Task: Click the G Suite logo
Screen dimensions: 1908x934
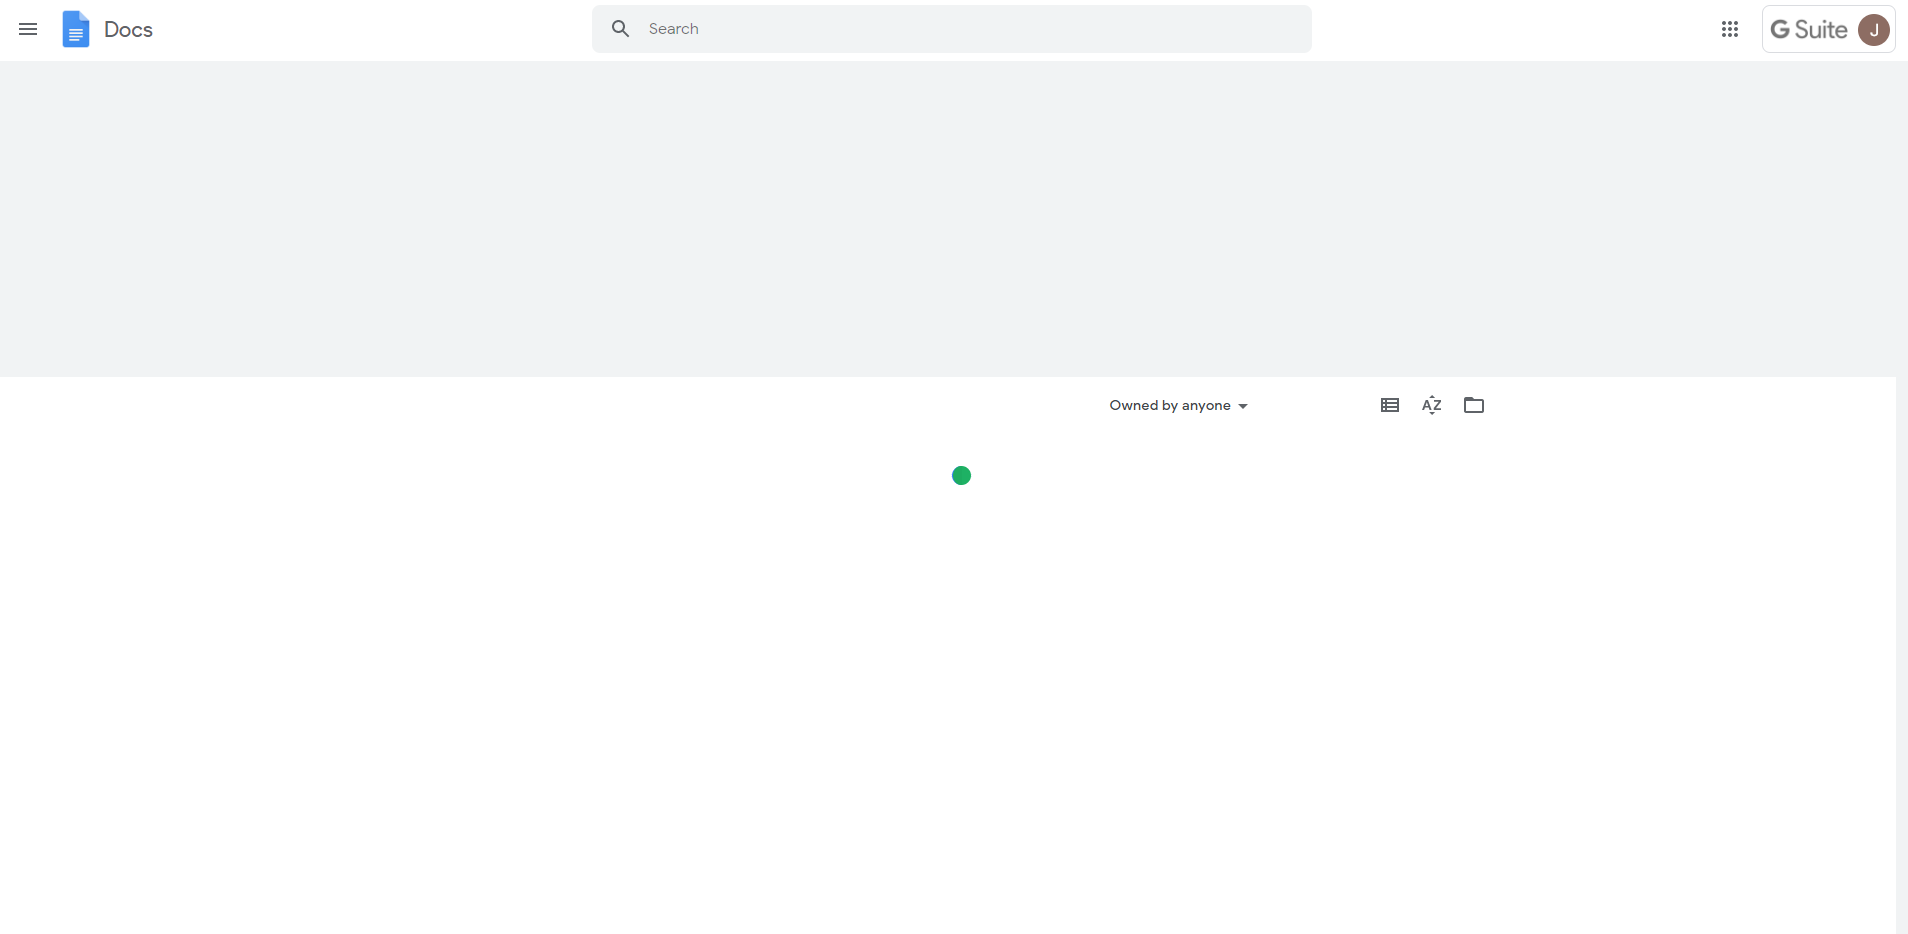Action: 1809,29
